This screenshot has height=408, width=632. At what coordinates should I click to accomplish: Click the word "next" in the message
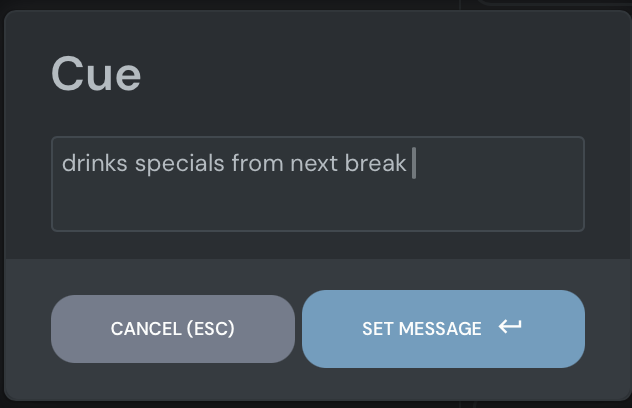tap(314, 163)
